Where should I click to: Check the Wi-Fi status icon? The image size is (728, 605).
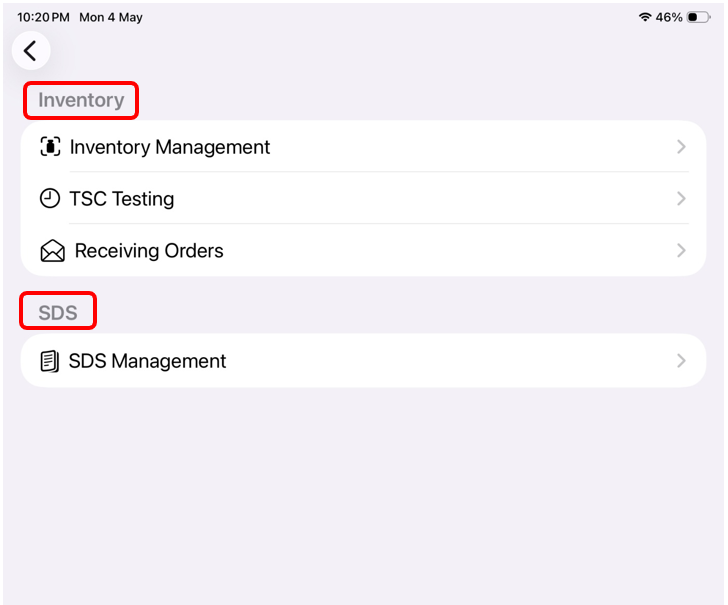(644, 17)
